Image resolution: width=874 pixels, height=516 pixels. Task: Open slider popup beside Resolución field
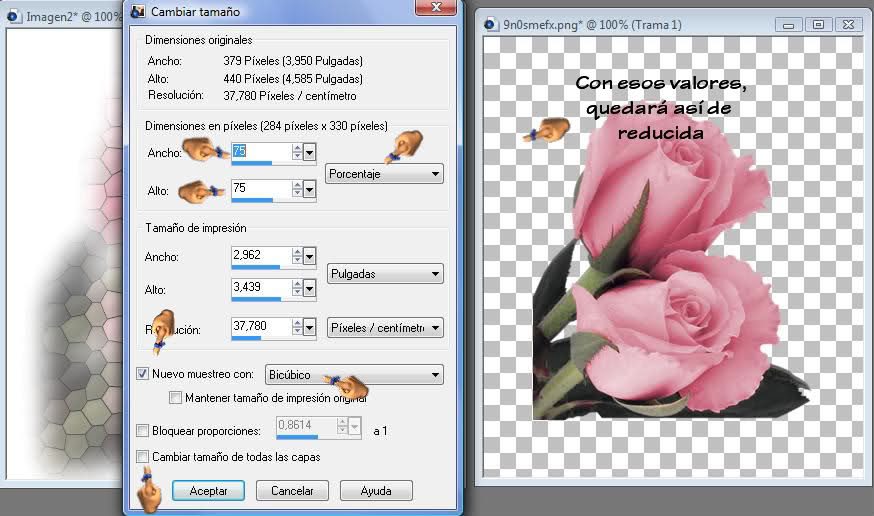[309, 327]
